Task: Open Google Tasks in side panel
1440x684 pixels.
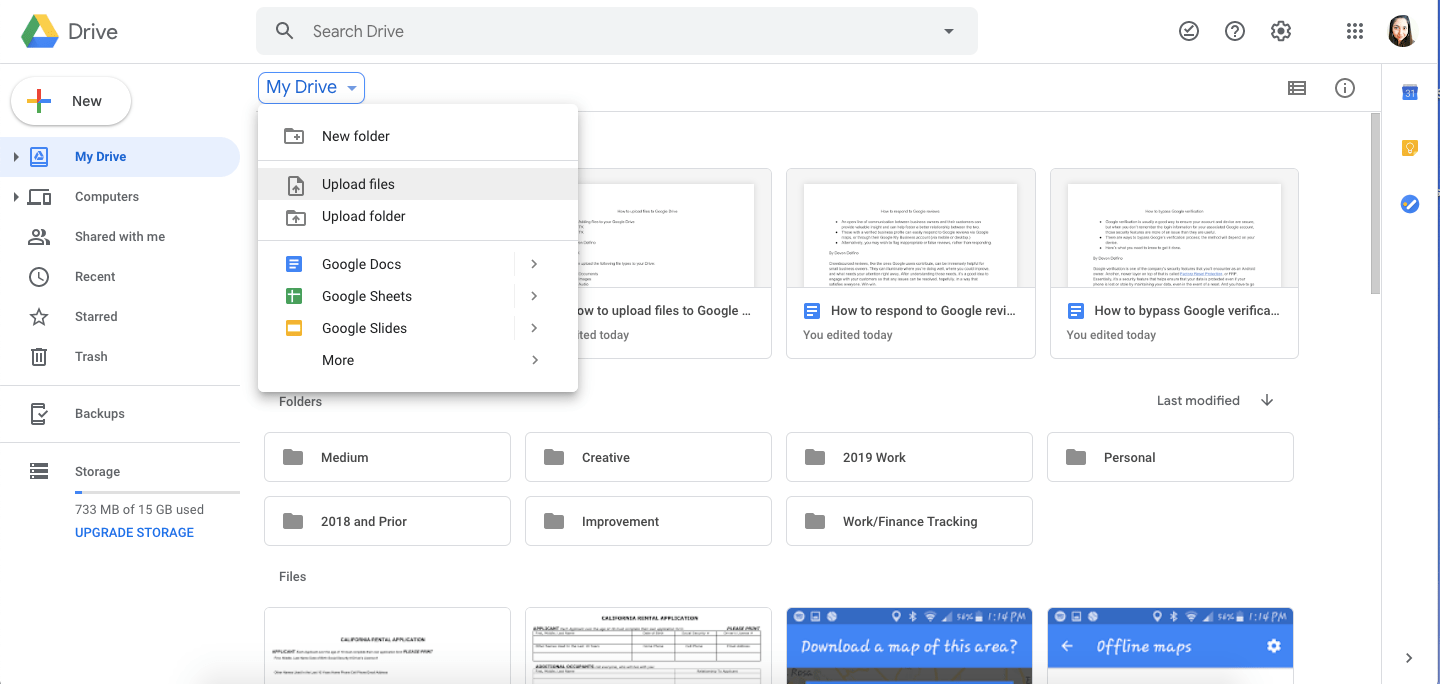Action: [x=1410, y=204]
